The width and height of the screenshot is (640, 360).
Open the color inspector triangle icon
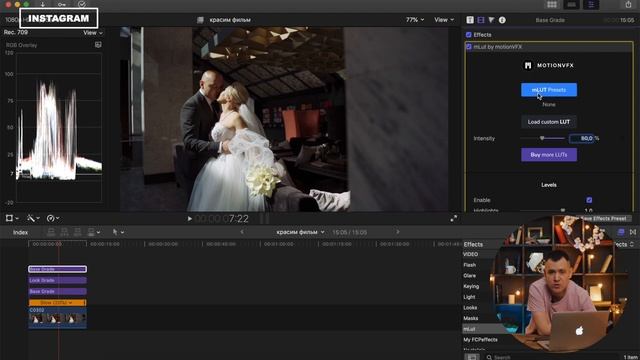coord(491,20)
